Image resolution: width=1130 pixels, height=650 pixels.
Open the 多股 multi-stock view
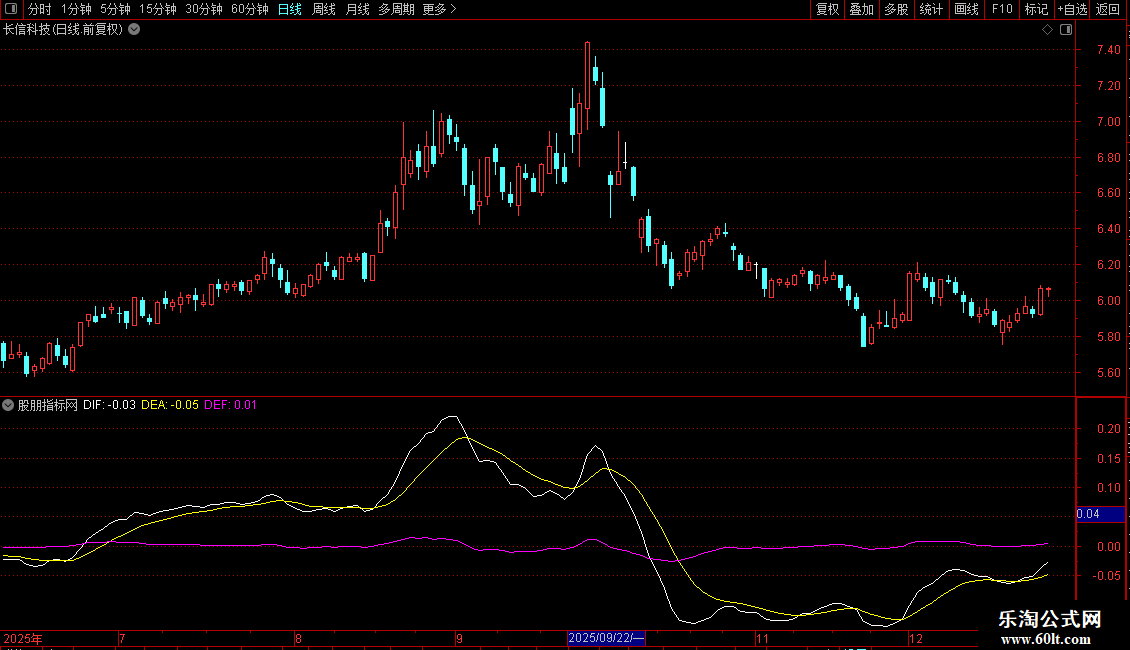click(896, 9)
